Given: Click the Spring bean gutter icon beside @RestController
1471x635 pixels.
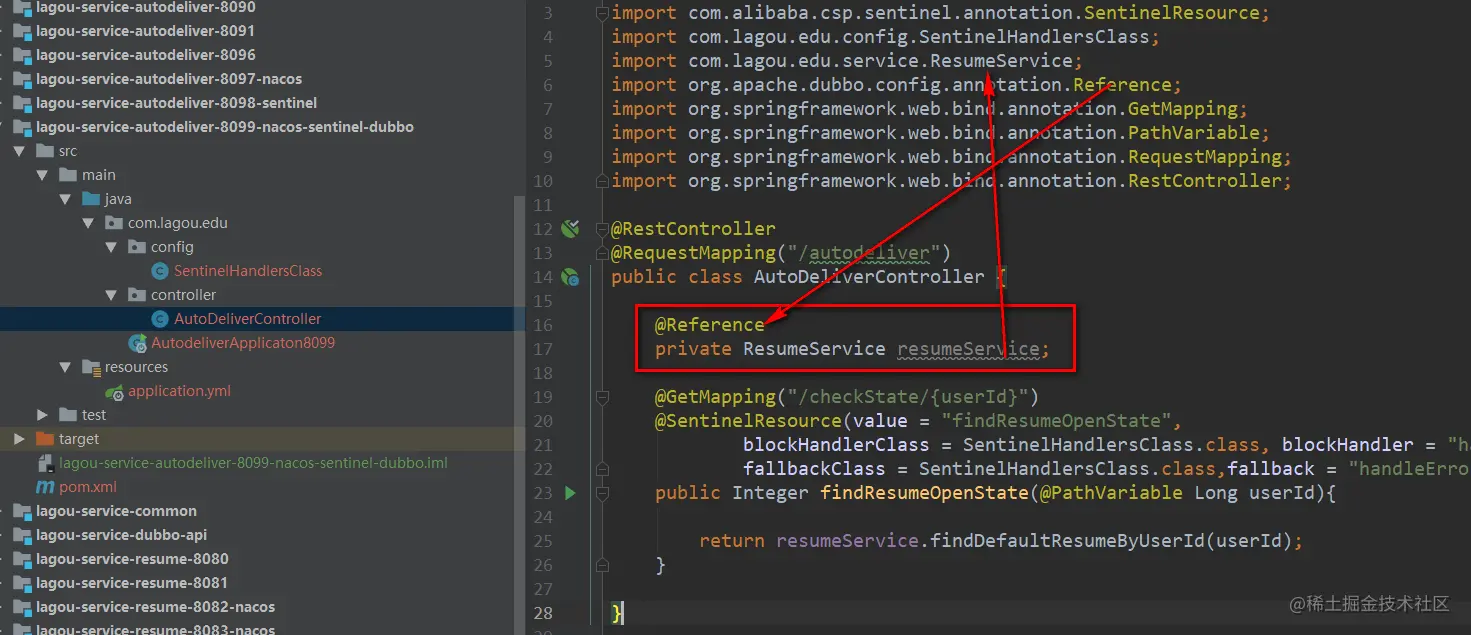Looking at the screenshot, I should click(x=571, y=229).
